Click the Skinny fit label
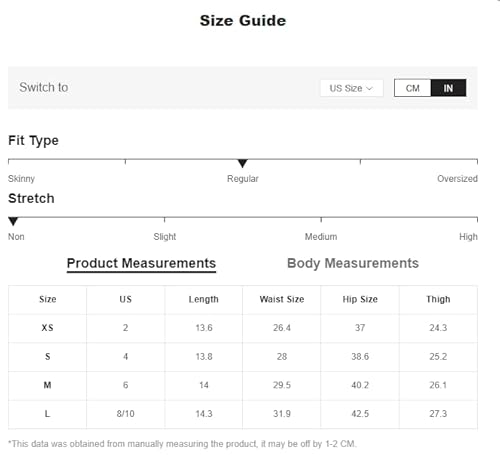The image size is (500, 455). [21, 179]
